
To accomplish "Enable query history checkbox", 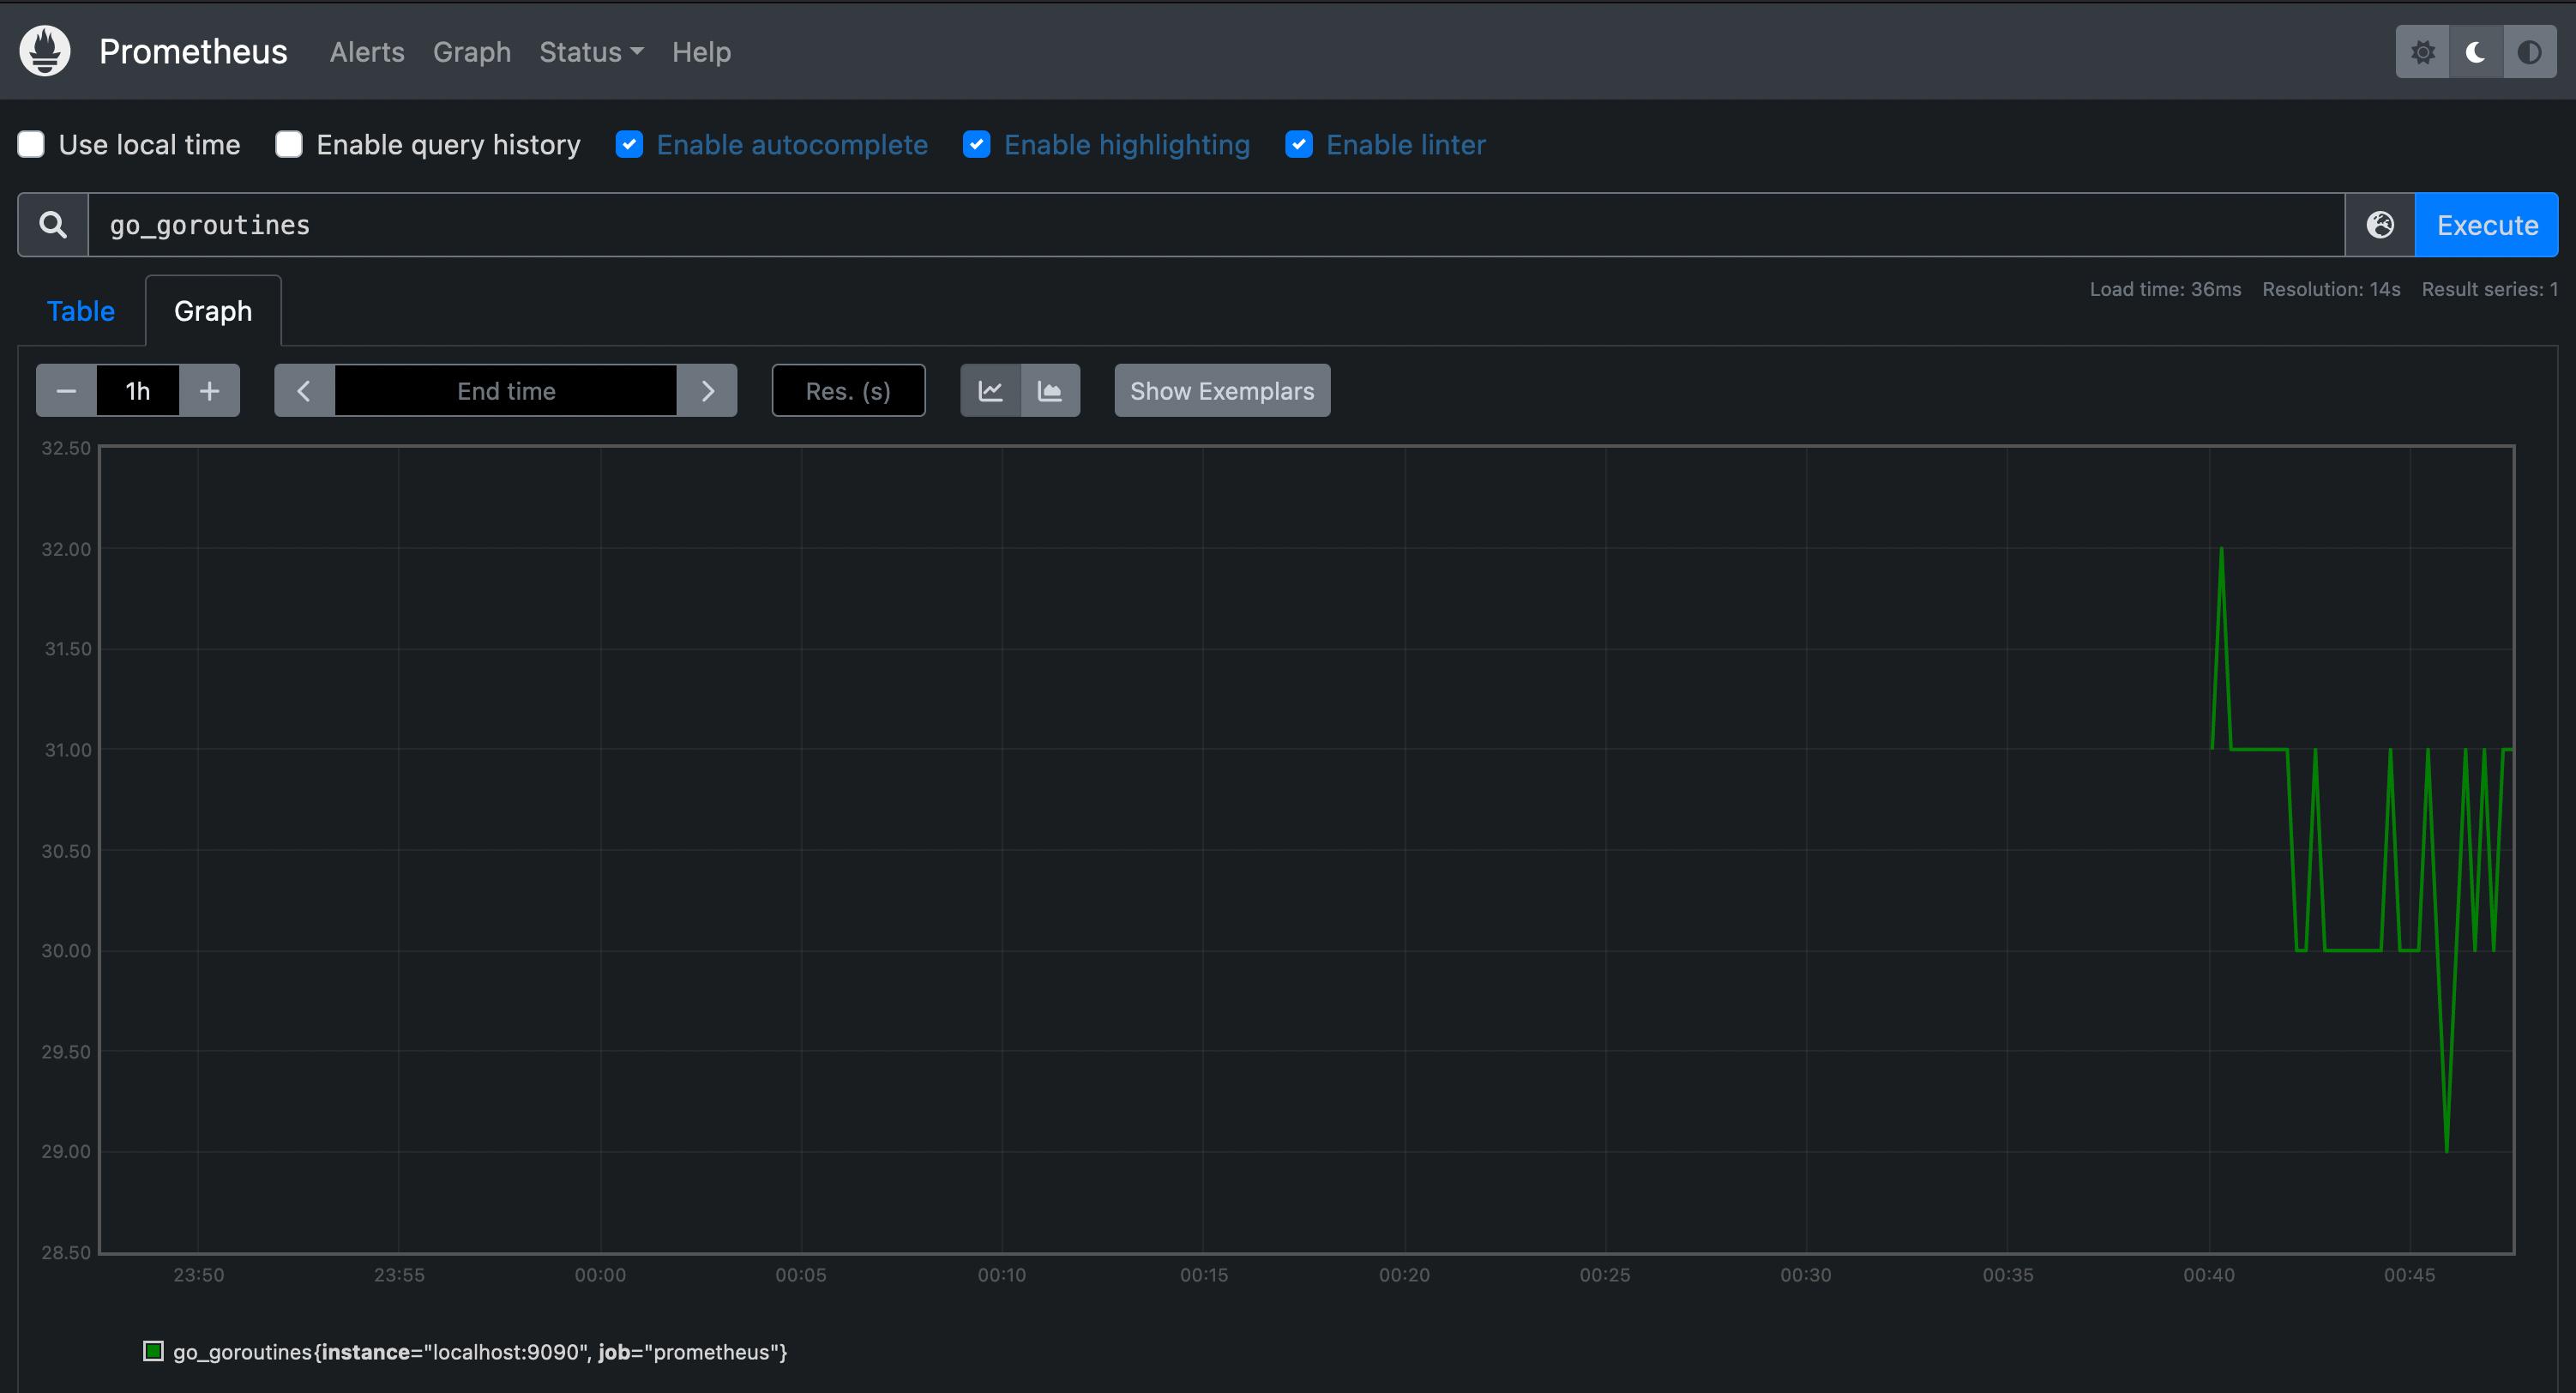I will click(x=289, y=145).
